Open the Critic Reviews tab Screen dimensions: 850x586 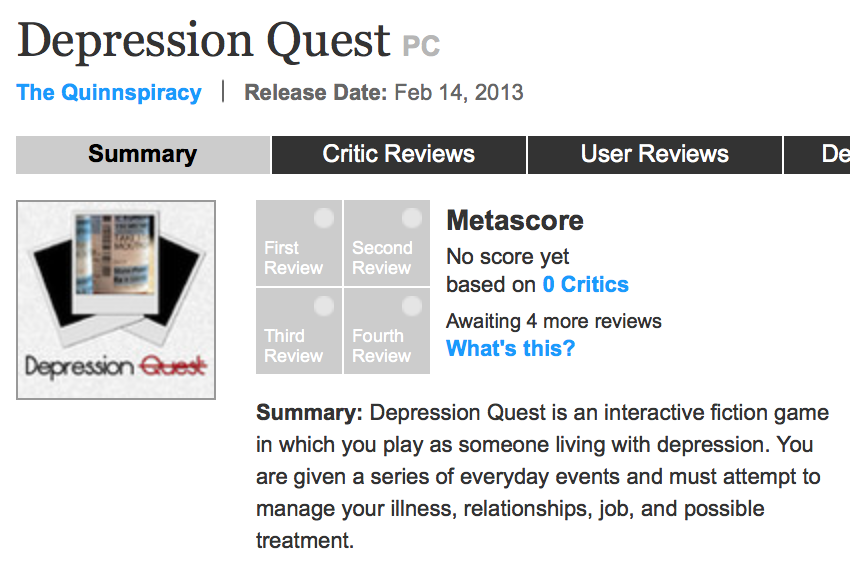399,155
